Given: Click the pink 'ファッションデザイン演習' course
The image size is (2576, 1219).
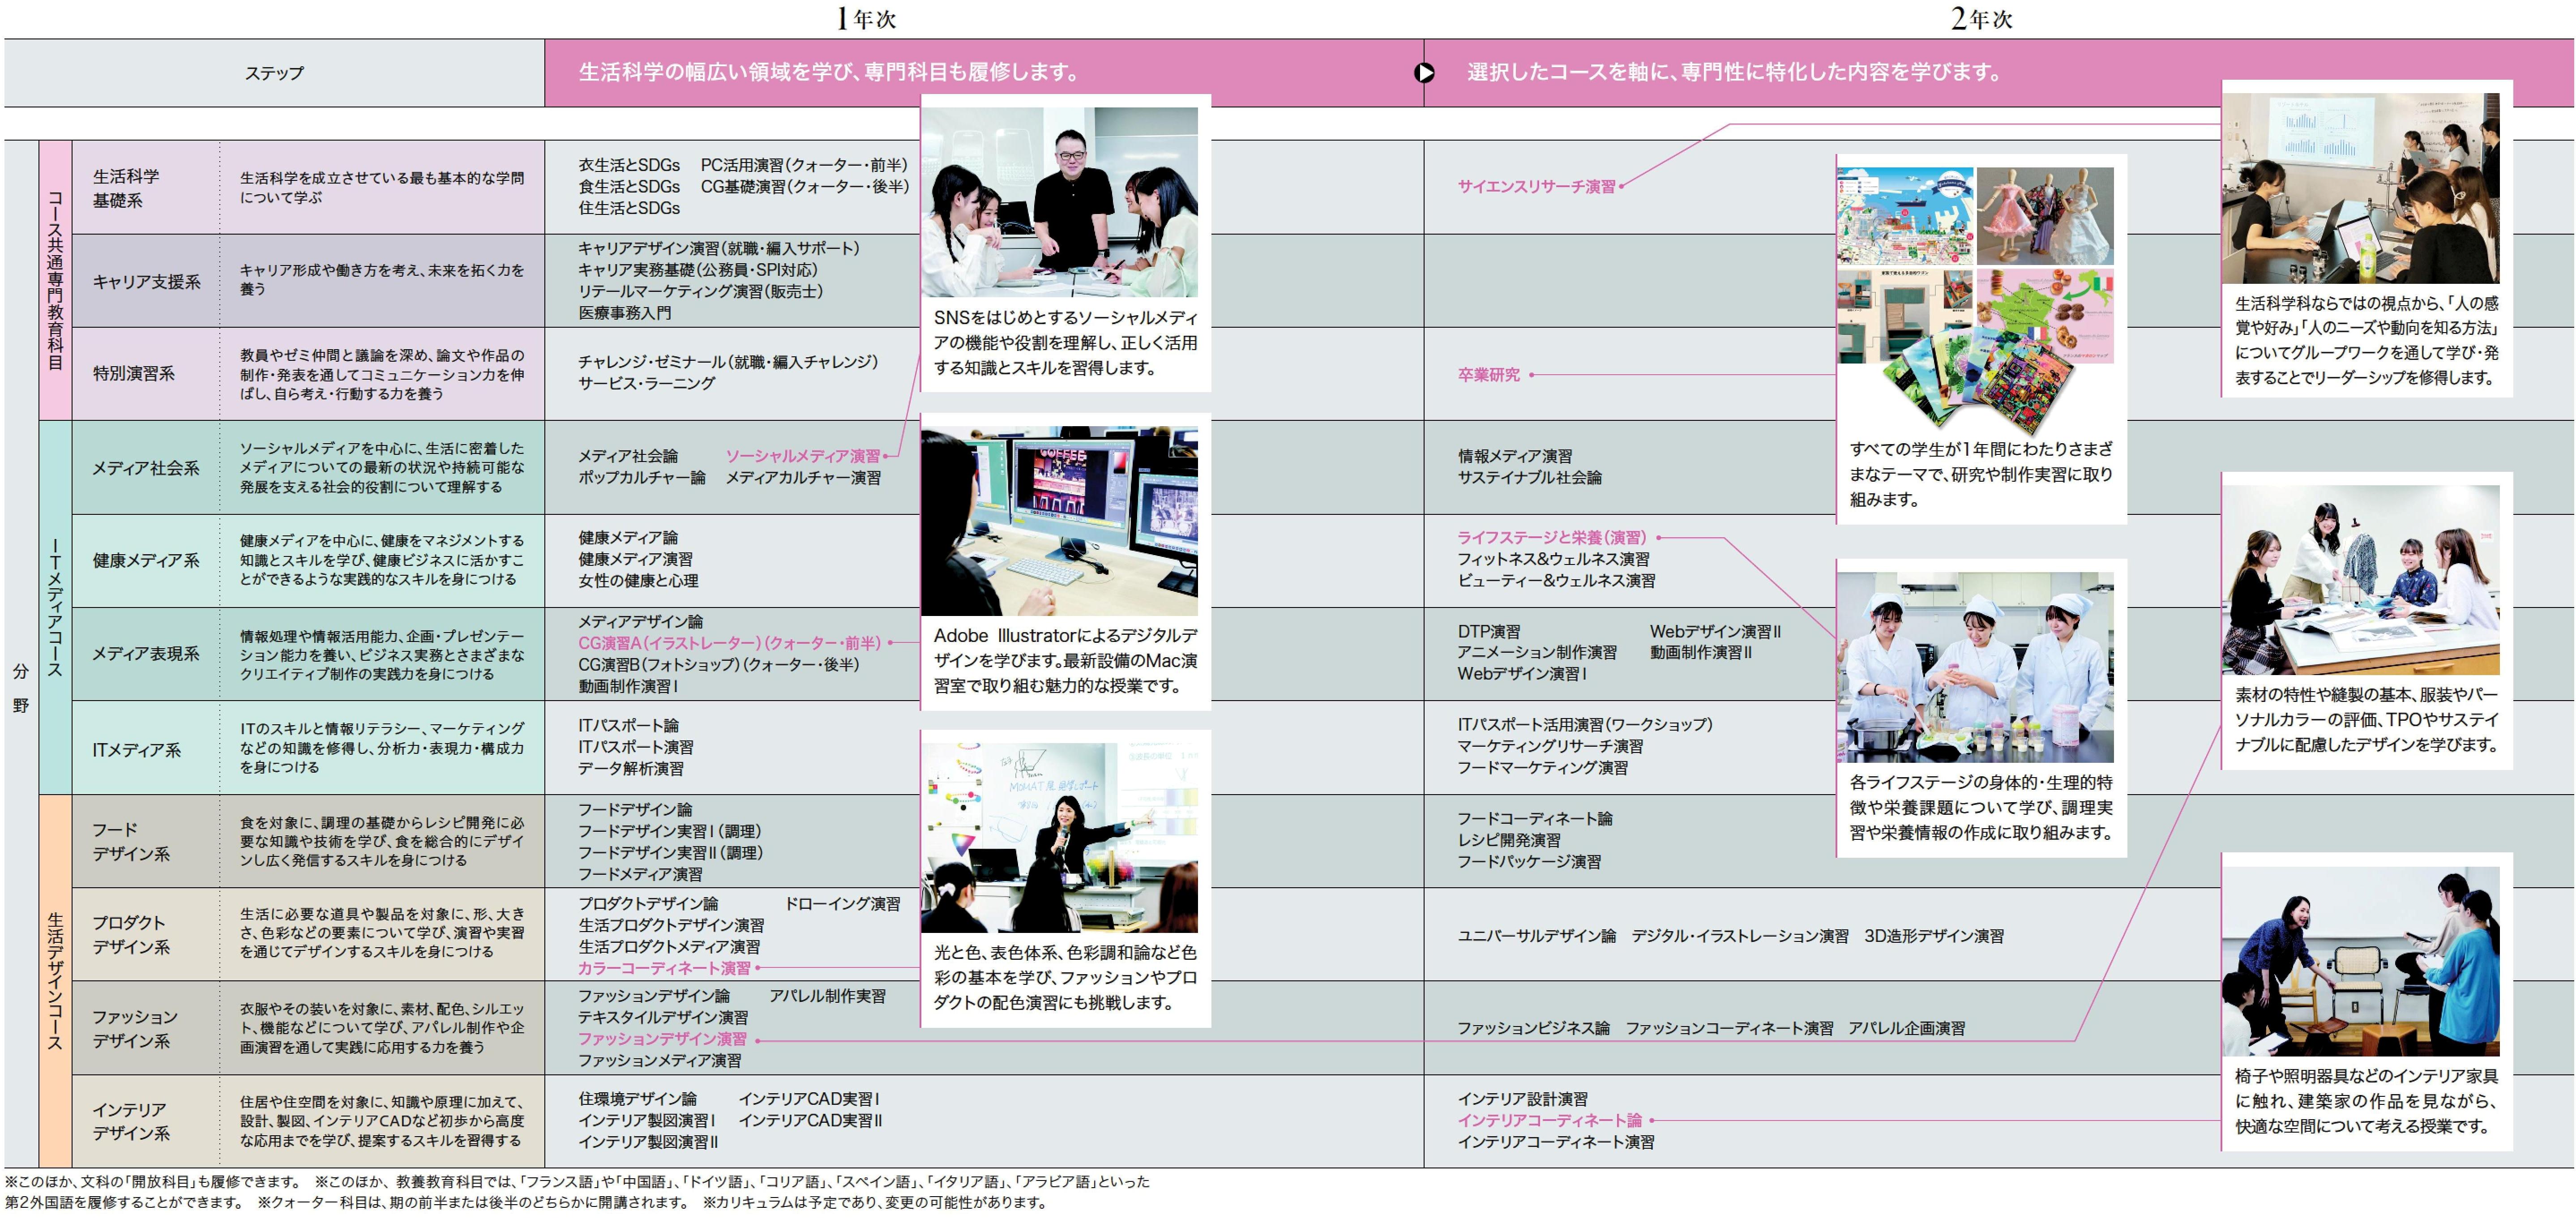Looking at the screenshot, I should [662, 1039].
